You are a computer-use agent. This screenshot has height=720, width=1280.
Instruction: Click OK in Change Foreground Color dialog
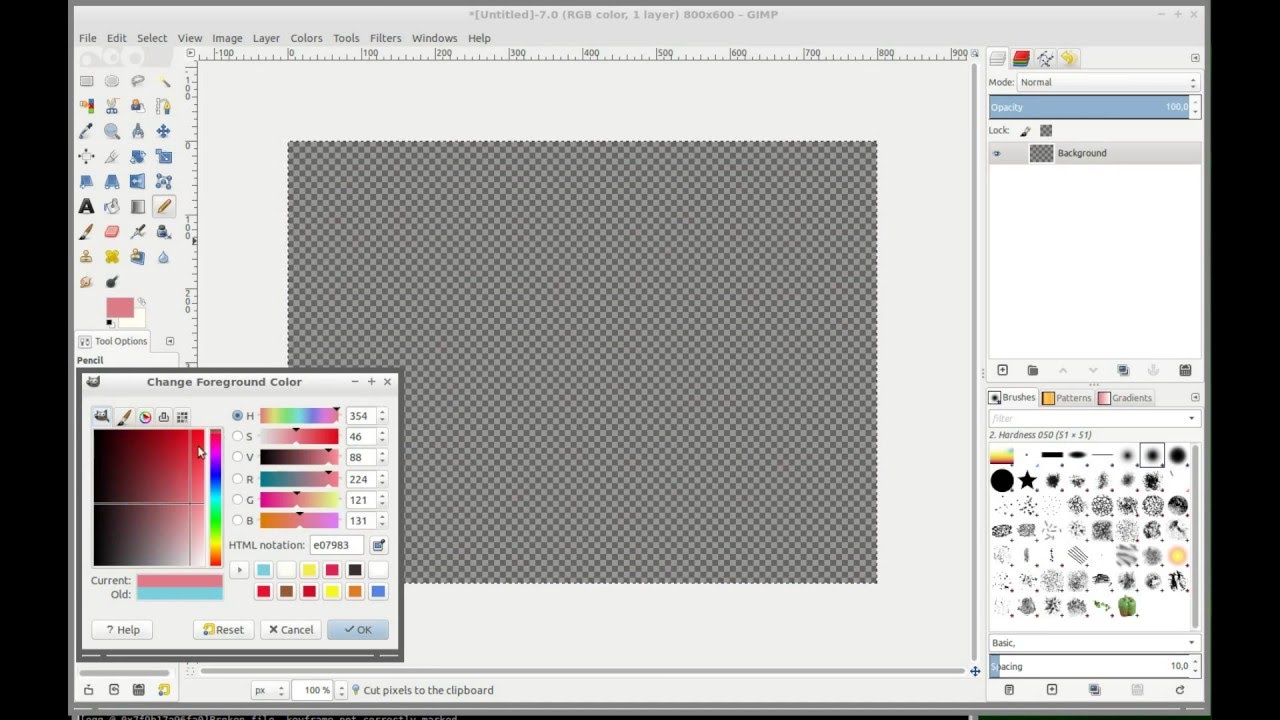(x=357, y=630)
